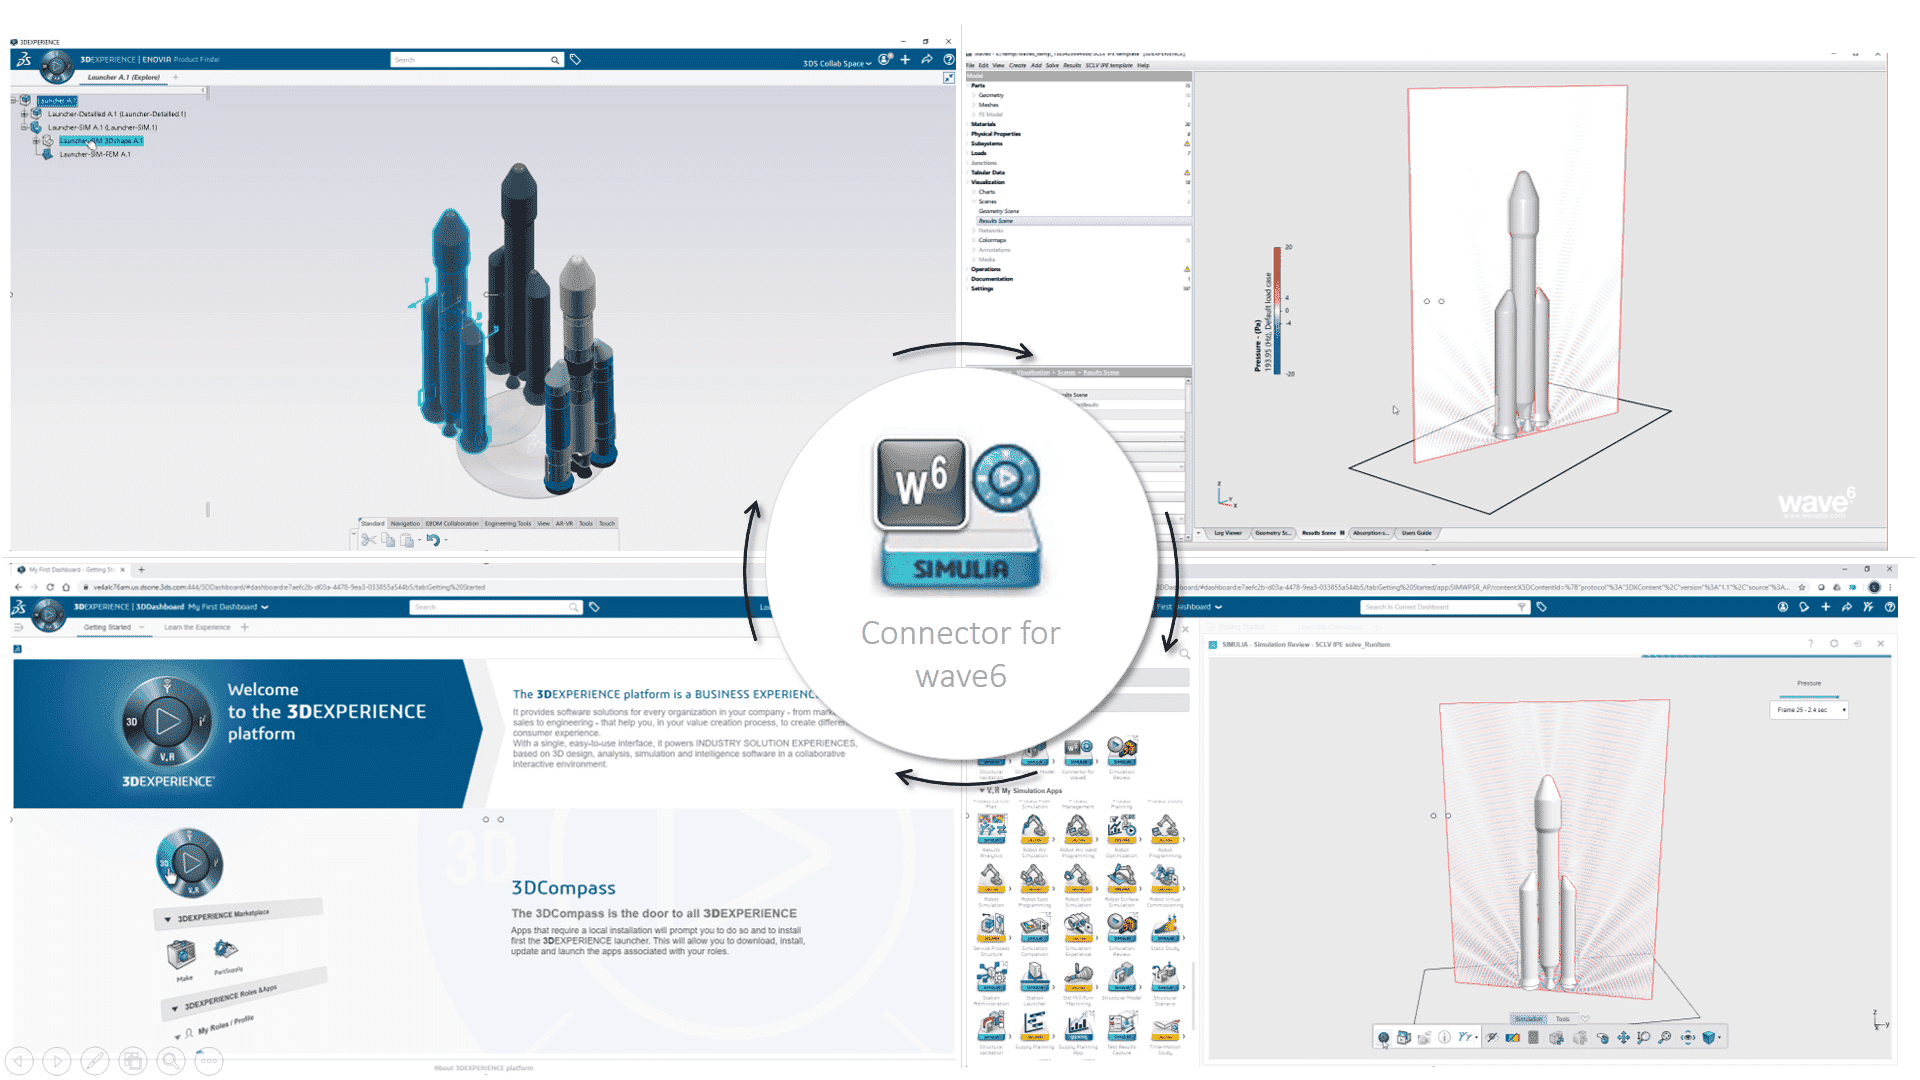Click the pan arrows icon in Simulation Review toolbar
Image resolution: width=1920 pixels, height=1080 pixels.
coord(1623,1038)
